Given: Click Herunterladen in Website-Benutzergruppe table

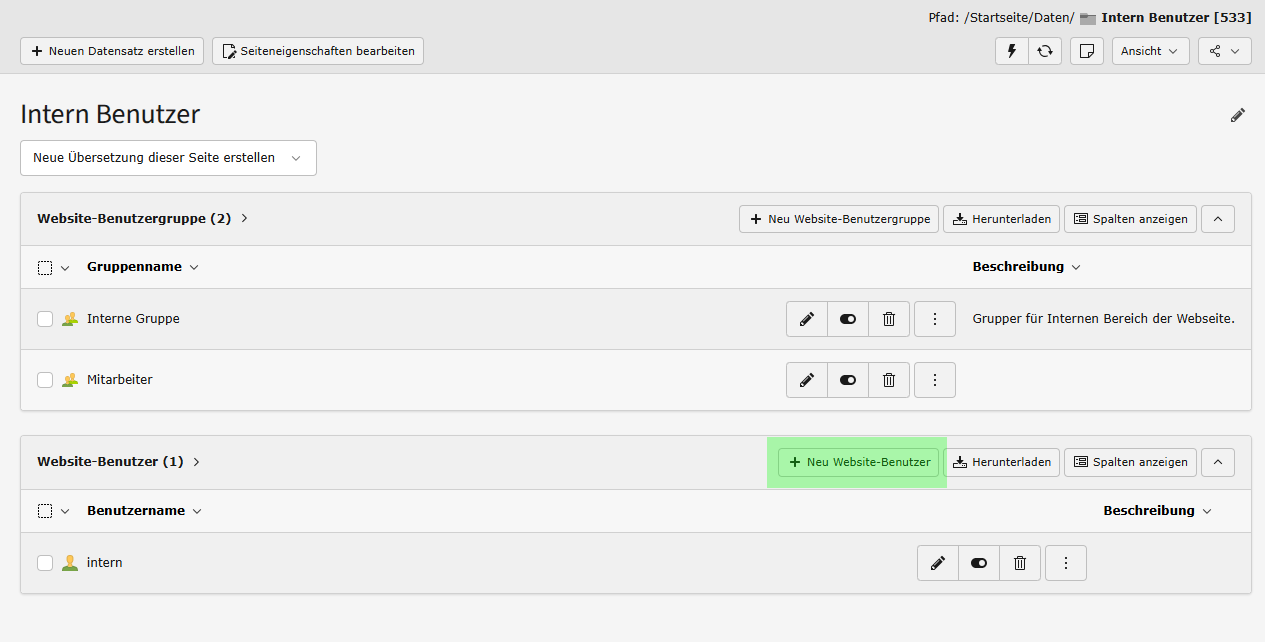Looking at the screenshot, I should (1001, 219).
